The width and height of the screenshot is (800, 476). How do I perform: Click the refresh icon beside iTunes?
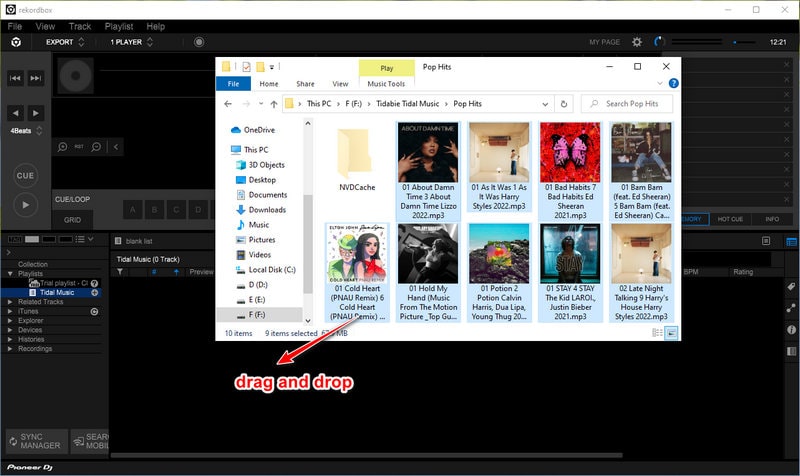(x=94, y=312)
